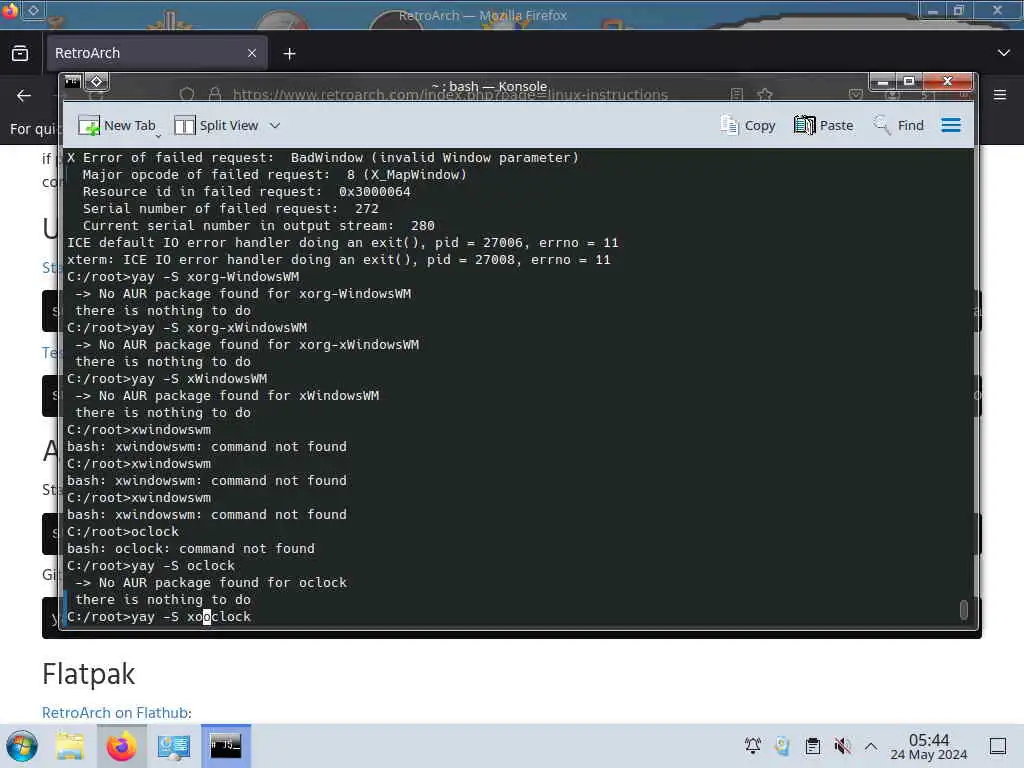1024x768 pixels.
Task: Open the Firefox list all tabs dropdown
Action: (x=1004, y=53)
